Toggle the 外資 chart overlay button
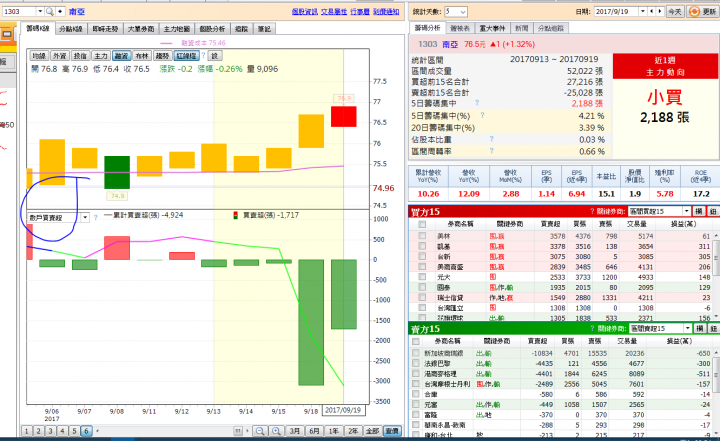 point(59,56)
